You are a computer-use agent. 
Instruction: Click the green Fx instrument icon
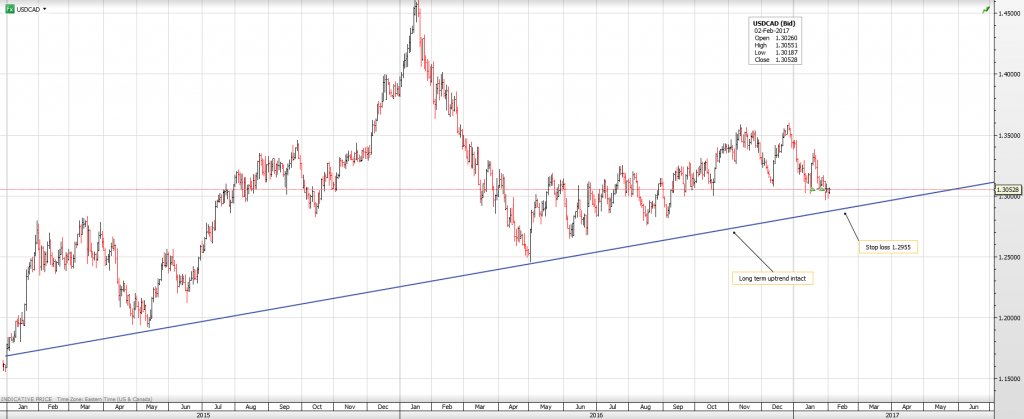pos(9,8)
